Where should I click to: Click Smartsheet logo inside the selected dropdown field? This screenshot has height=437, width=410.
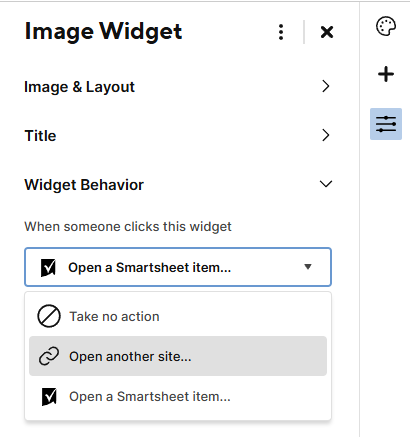coord(48,268)
